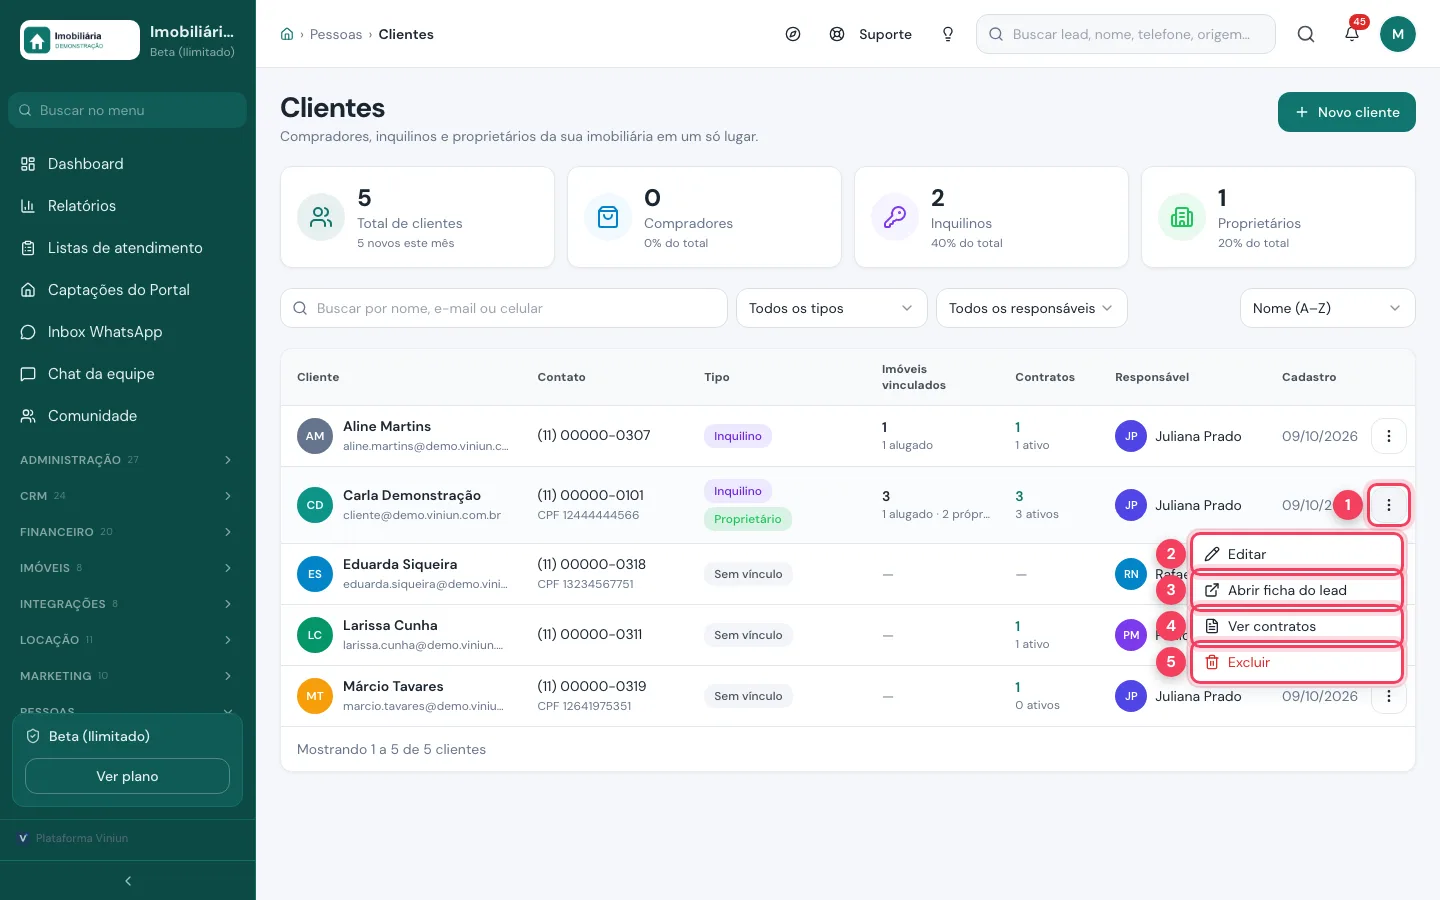
Task: Expand the LOCAÇÃO menu section
Action: (x=128, y=640)
